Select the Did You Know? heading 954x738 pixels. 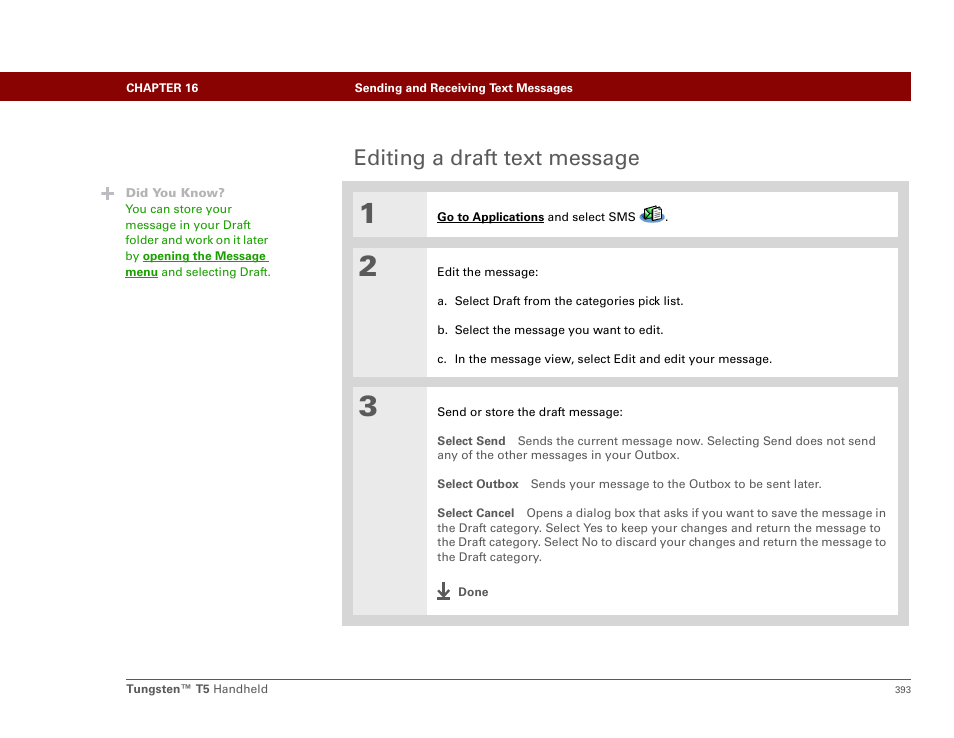point(175,193)
